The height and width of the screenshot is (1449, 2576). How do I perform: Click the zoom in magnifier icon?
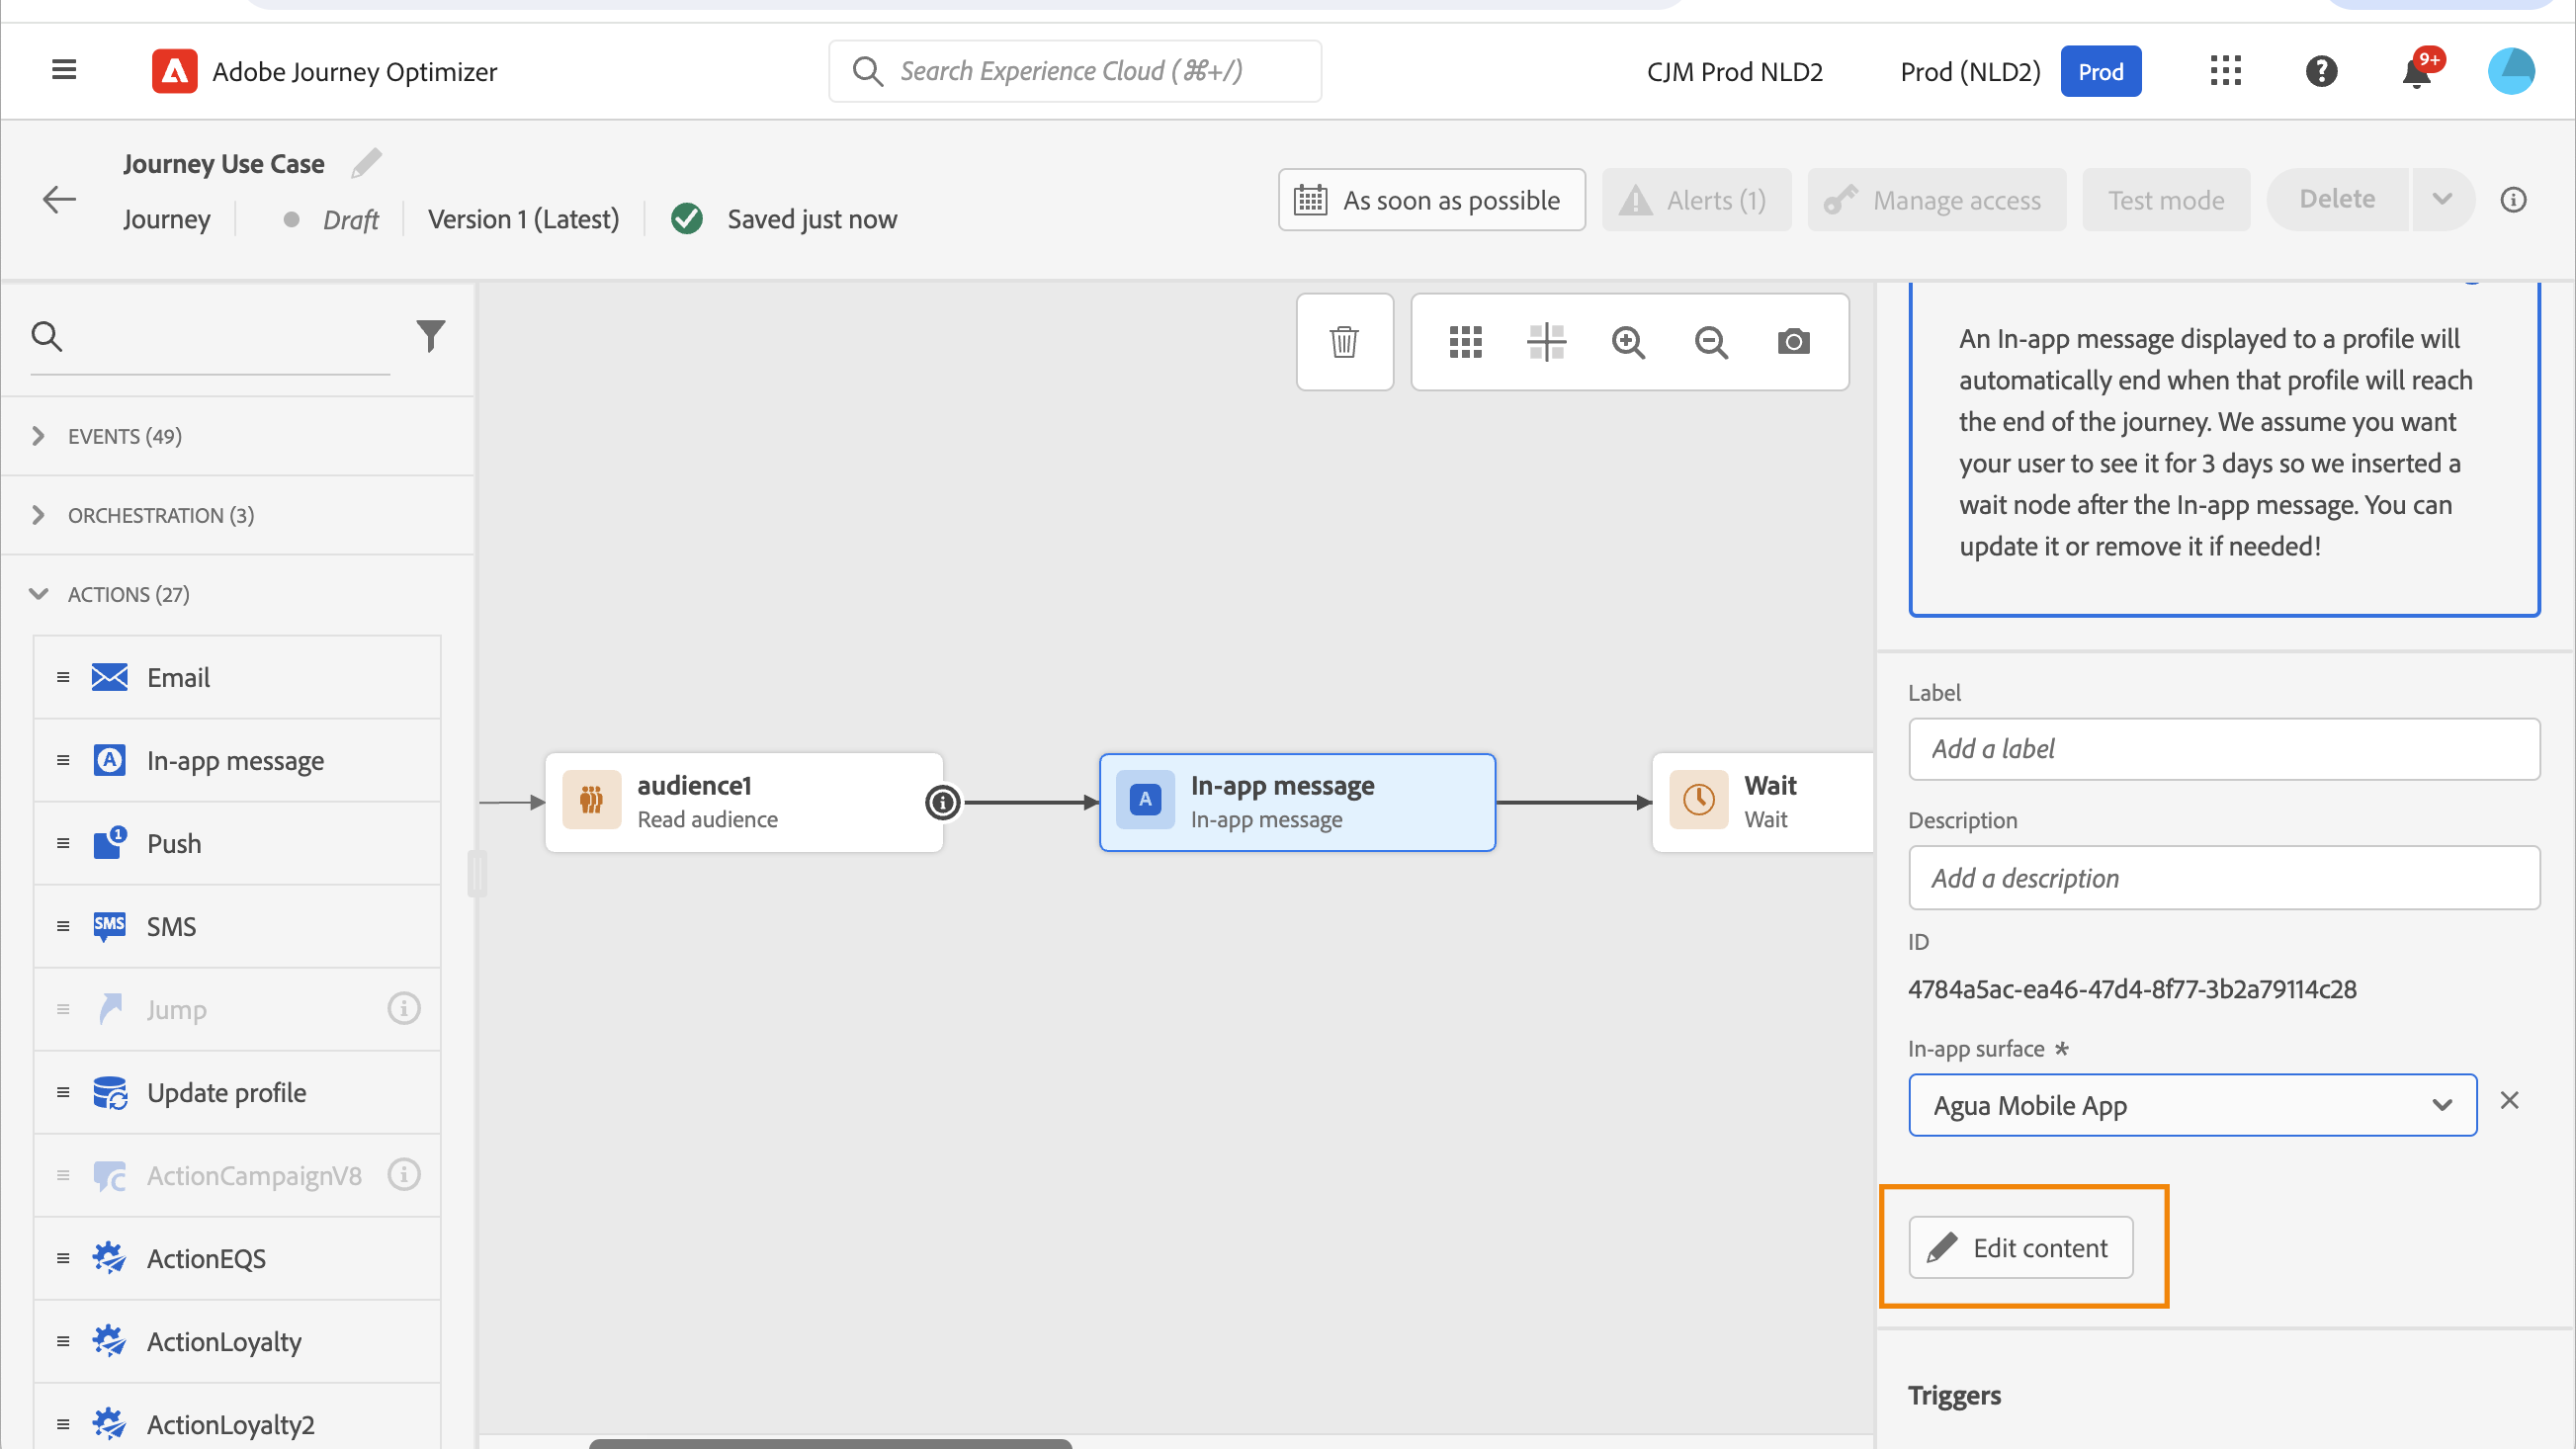click(x=1628, y=342)
